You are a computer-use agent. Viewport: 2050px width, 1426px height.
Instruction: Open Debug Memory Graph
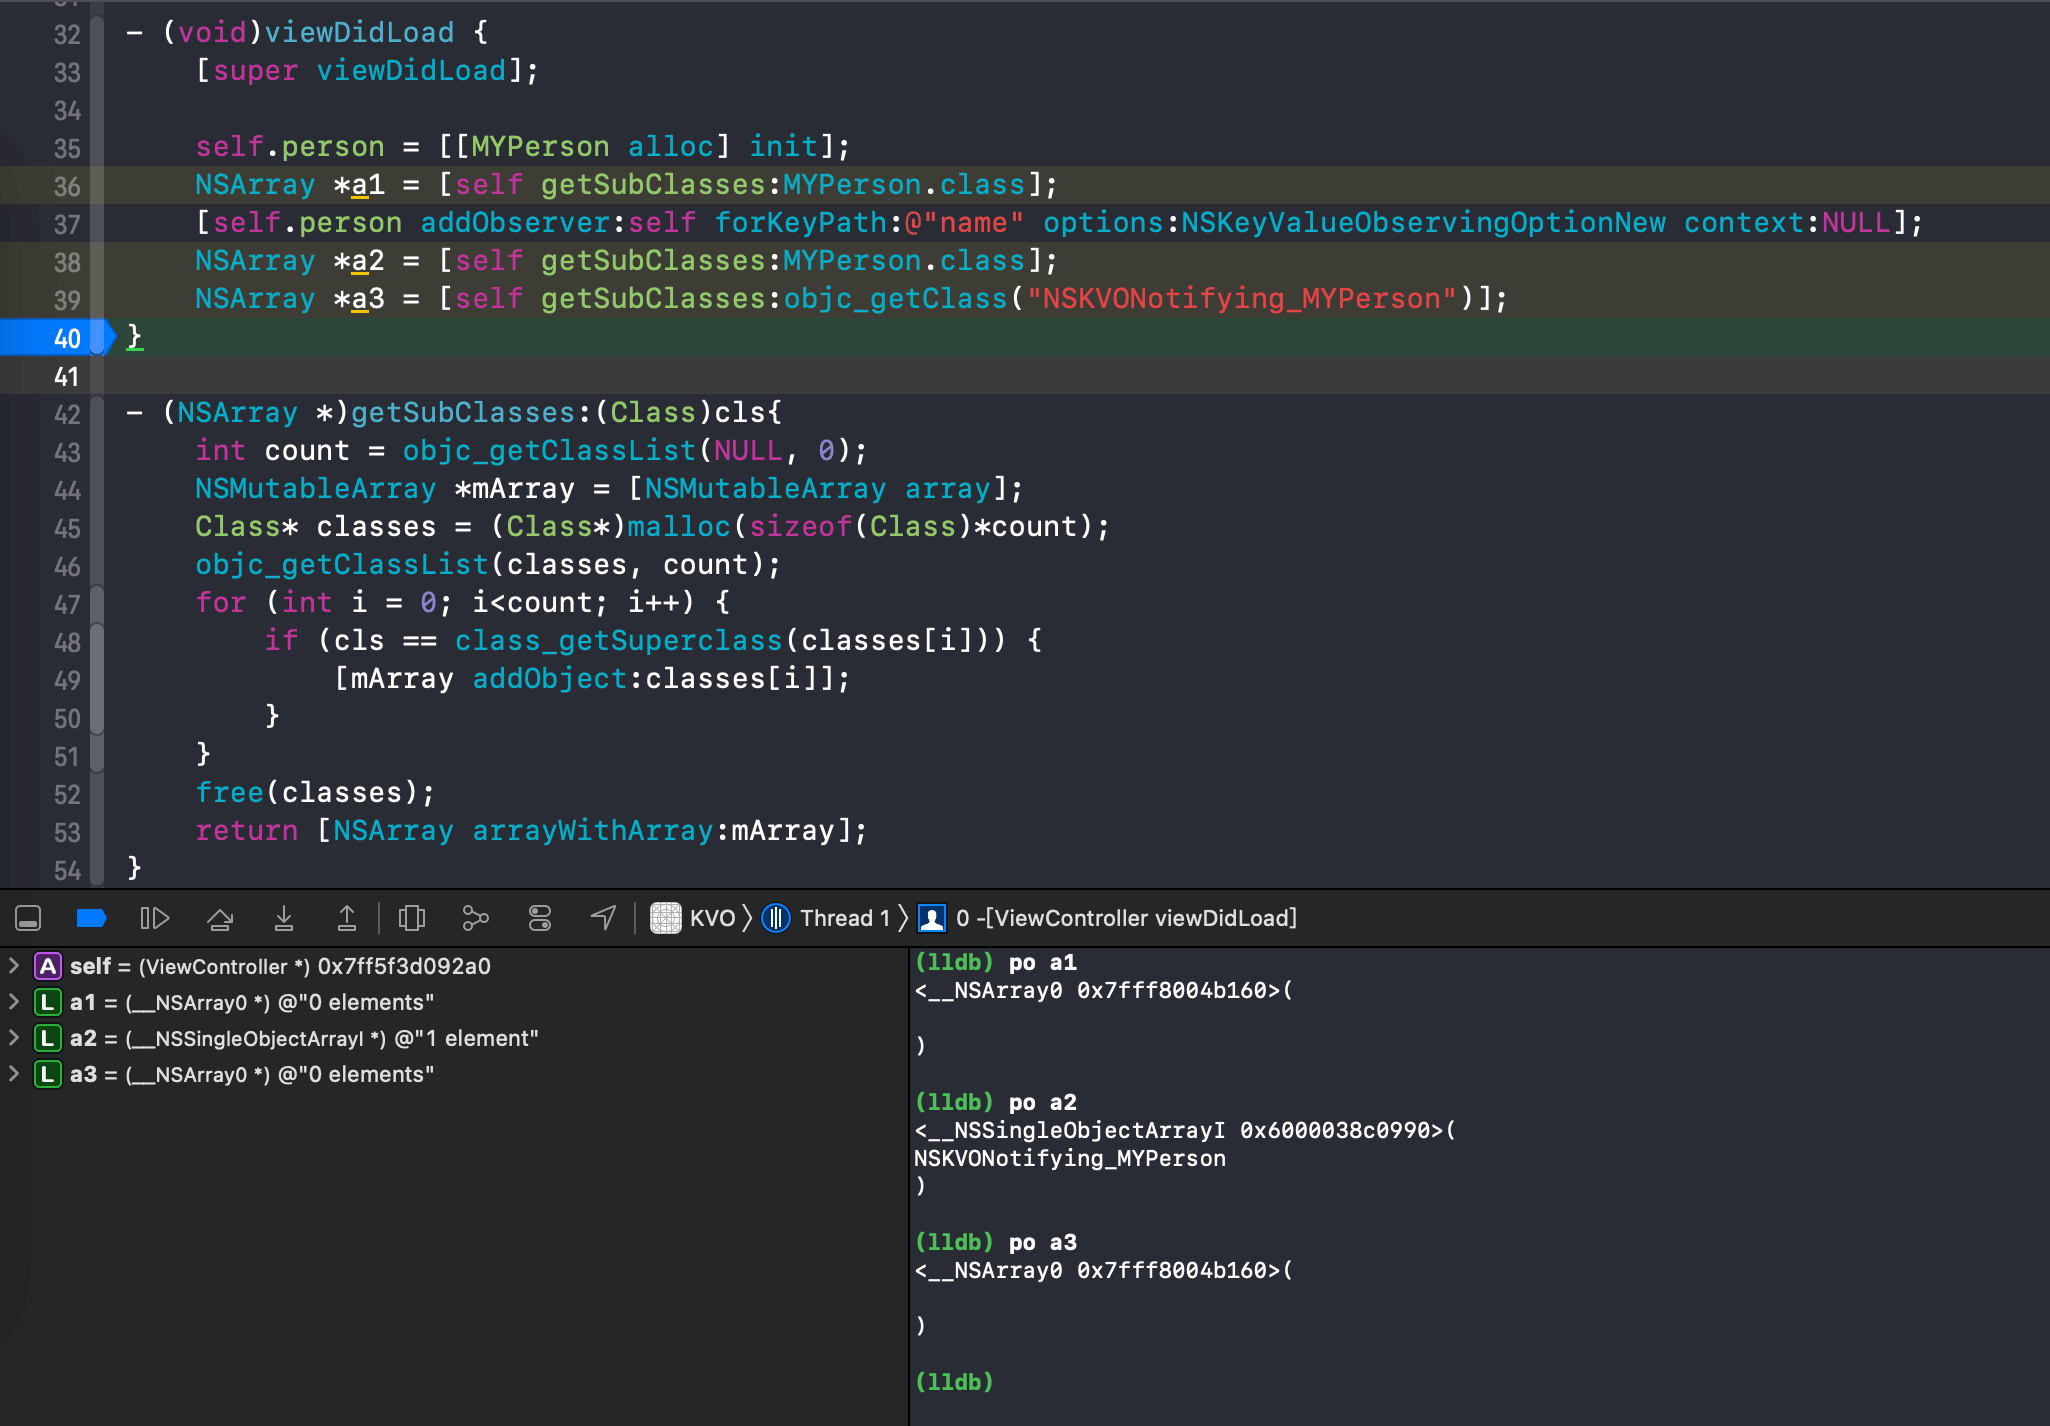[x=476, y=918]
